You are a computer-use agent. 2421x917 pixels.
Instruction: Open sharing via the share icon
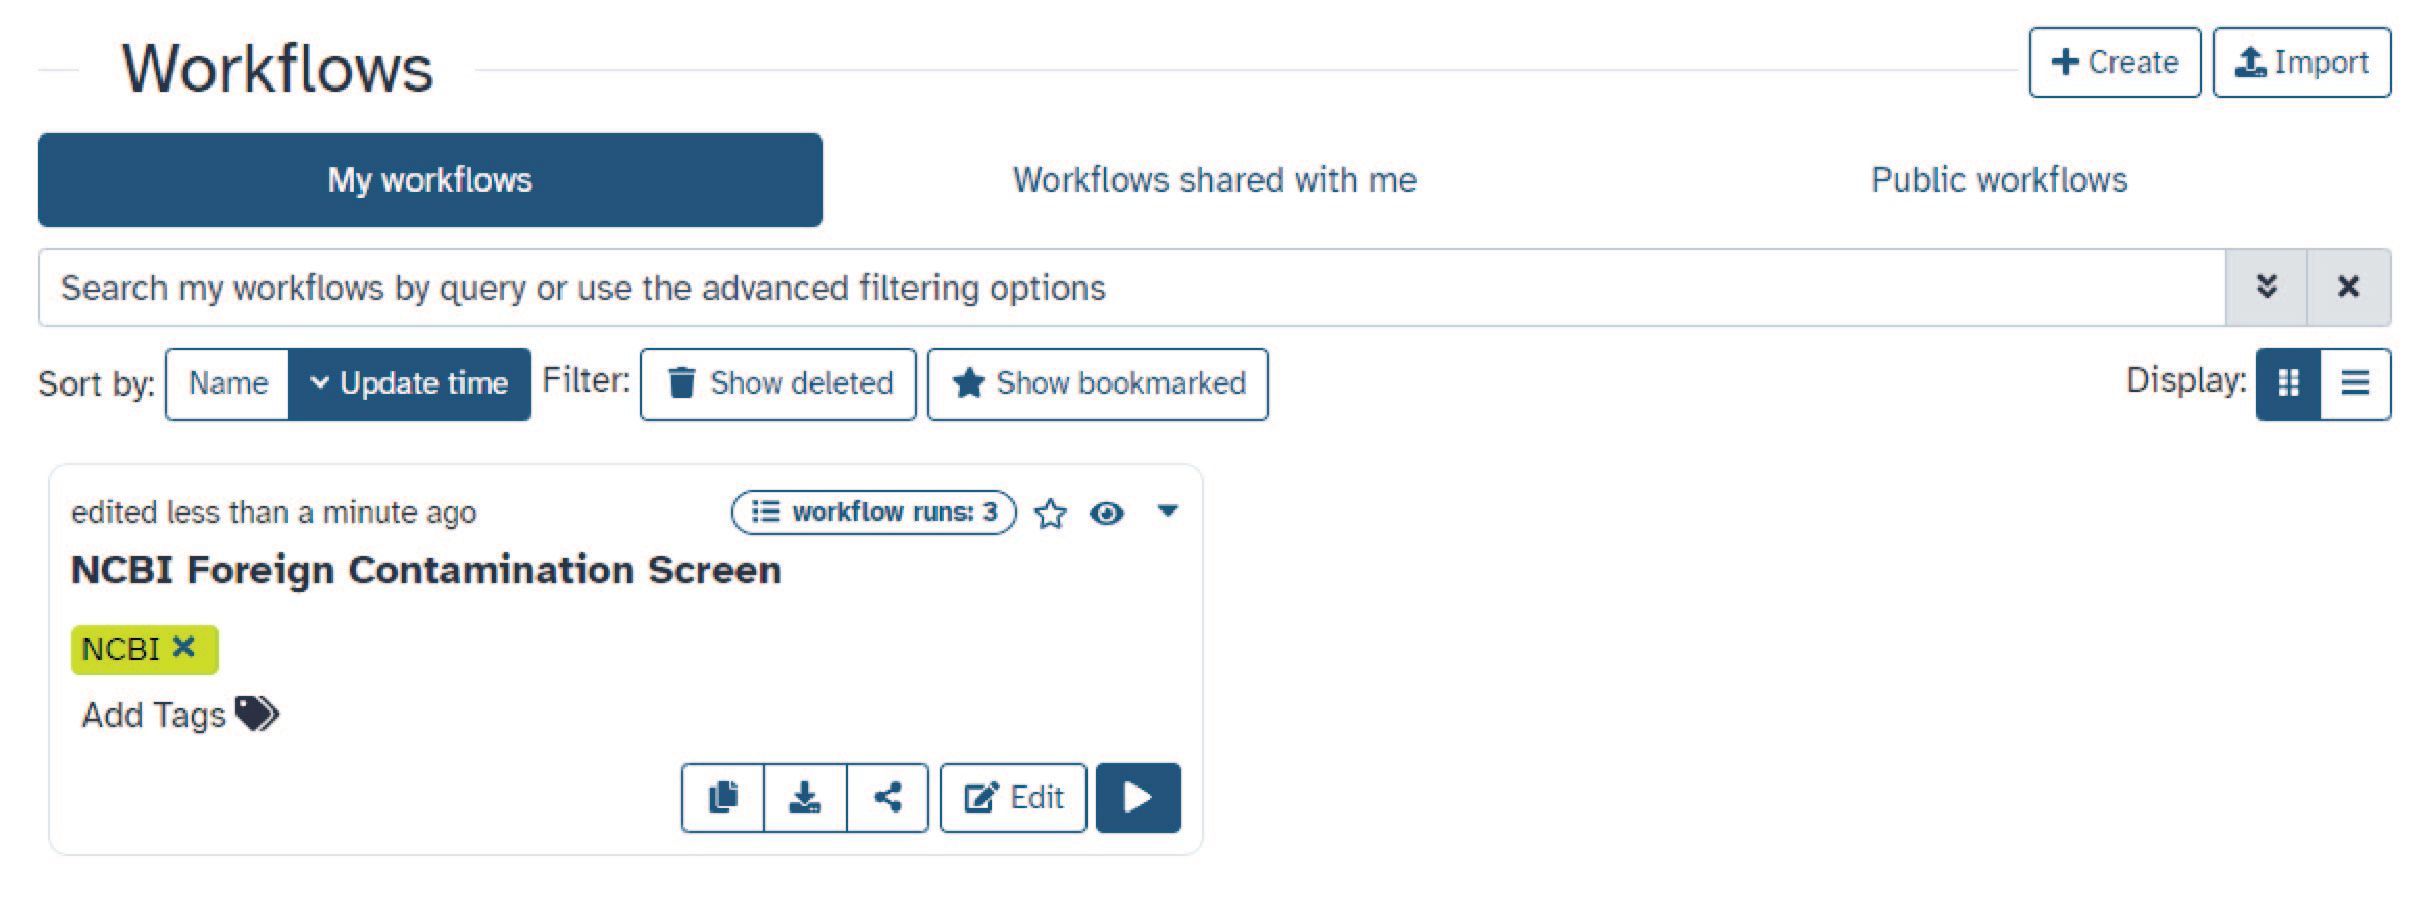pyautogui.click(x=888, y=797)
